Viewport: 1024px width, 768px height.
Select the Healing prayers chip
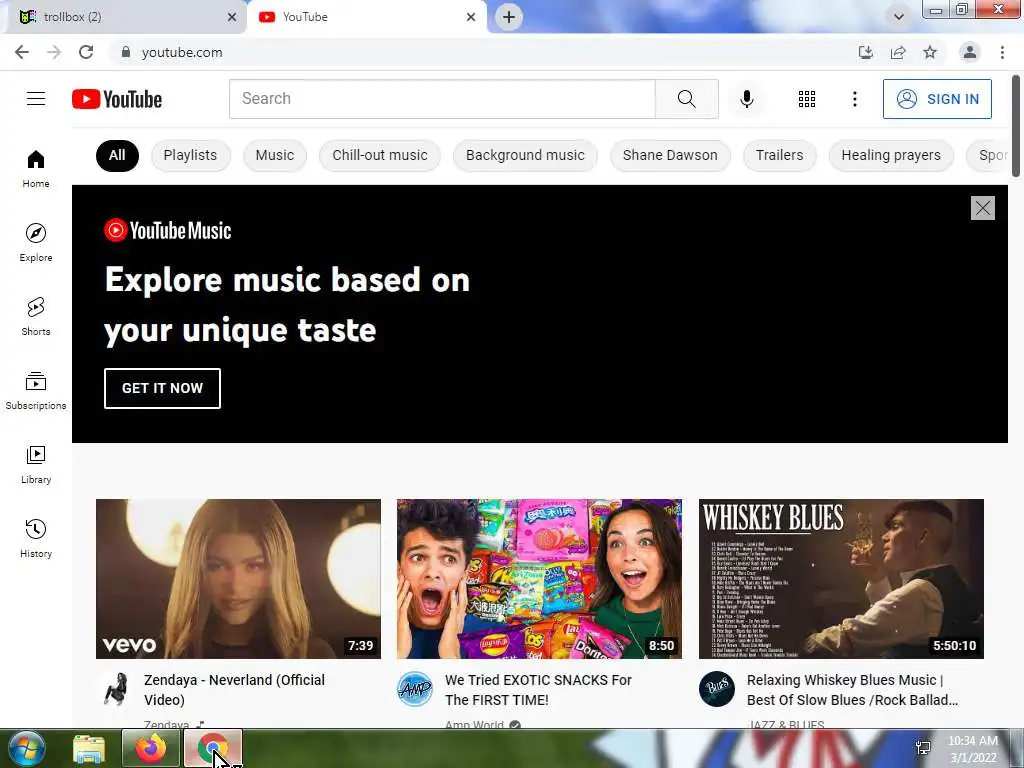891,155
